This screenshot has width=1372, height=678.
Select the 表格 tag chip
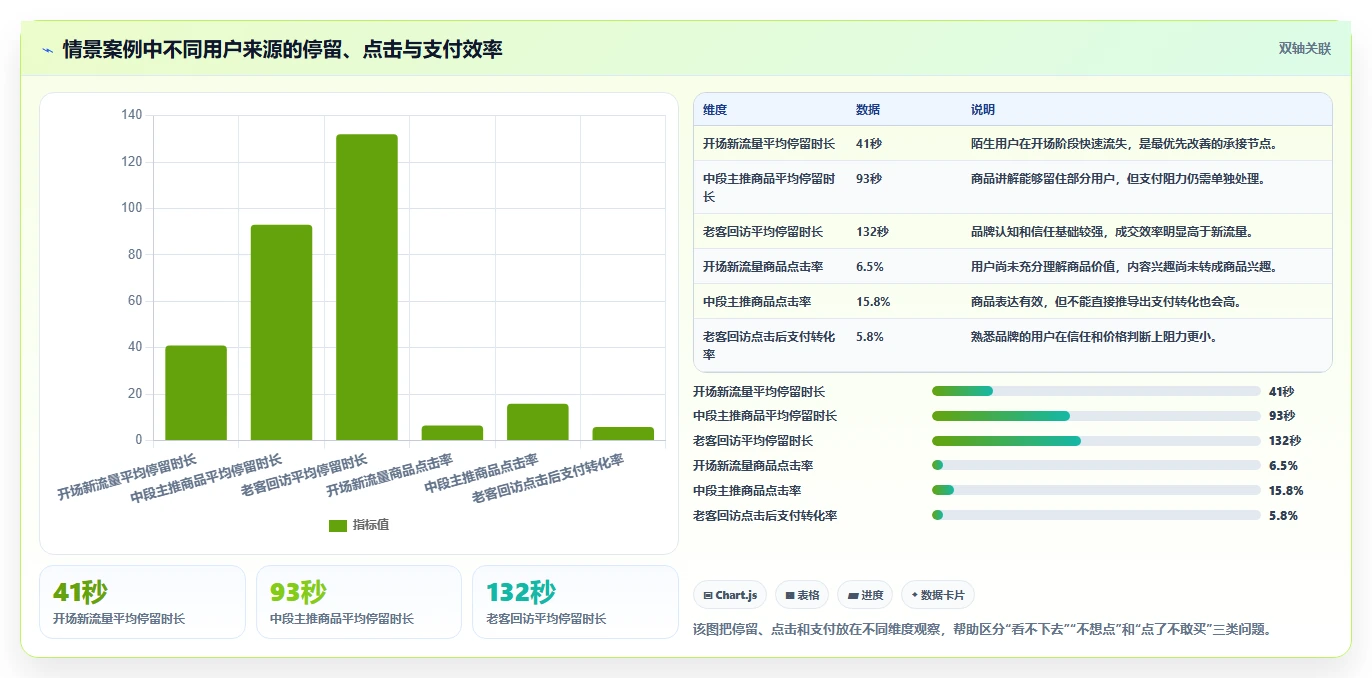pyautogui.click(x=802, y=595)
